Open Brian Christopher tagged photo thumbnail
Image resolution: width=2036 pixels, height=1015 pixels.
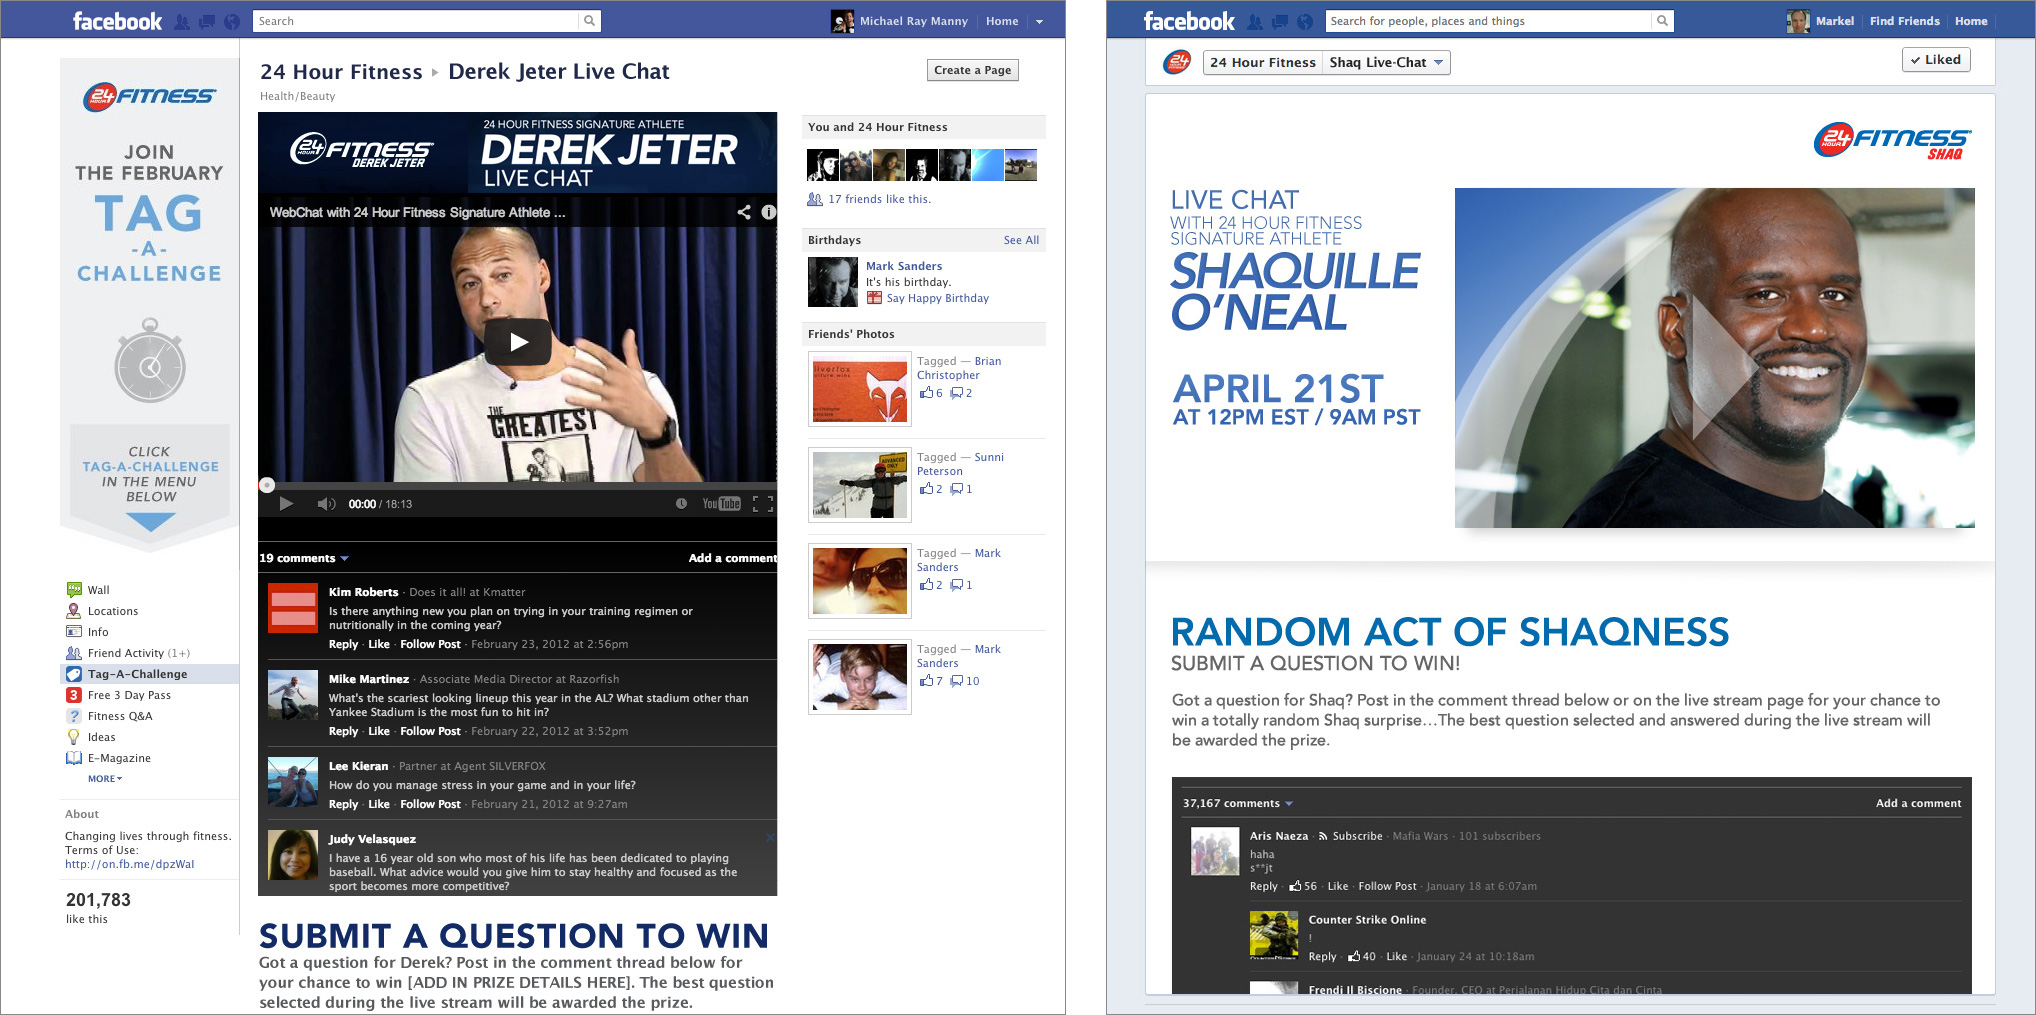(x=860, y=389)
